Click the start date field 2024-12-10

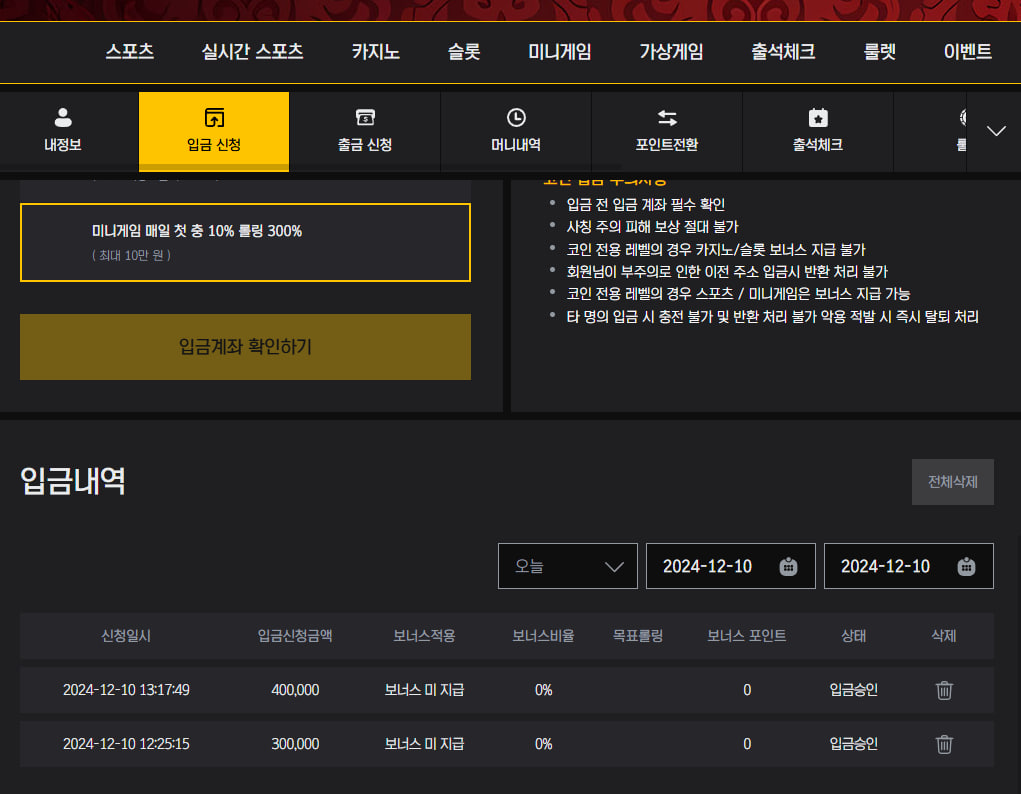point(708,566)
